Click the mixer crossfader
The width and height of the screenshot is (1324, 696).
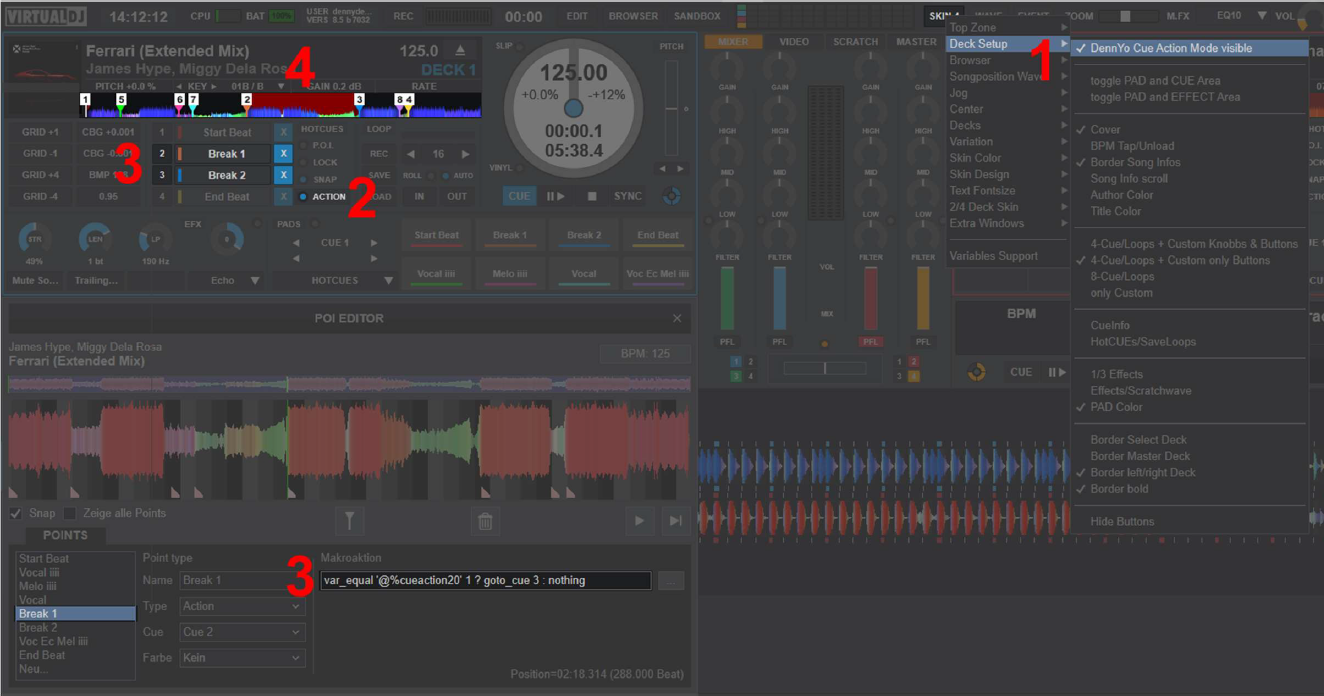click(x=825, y=369)
